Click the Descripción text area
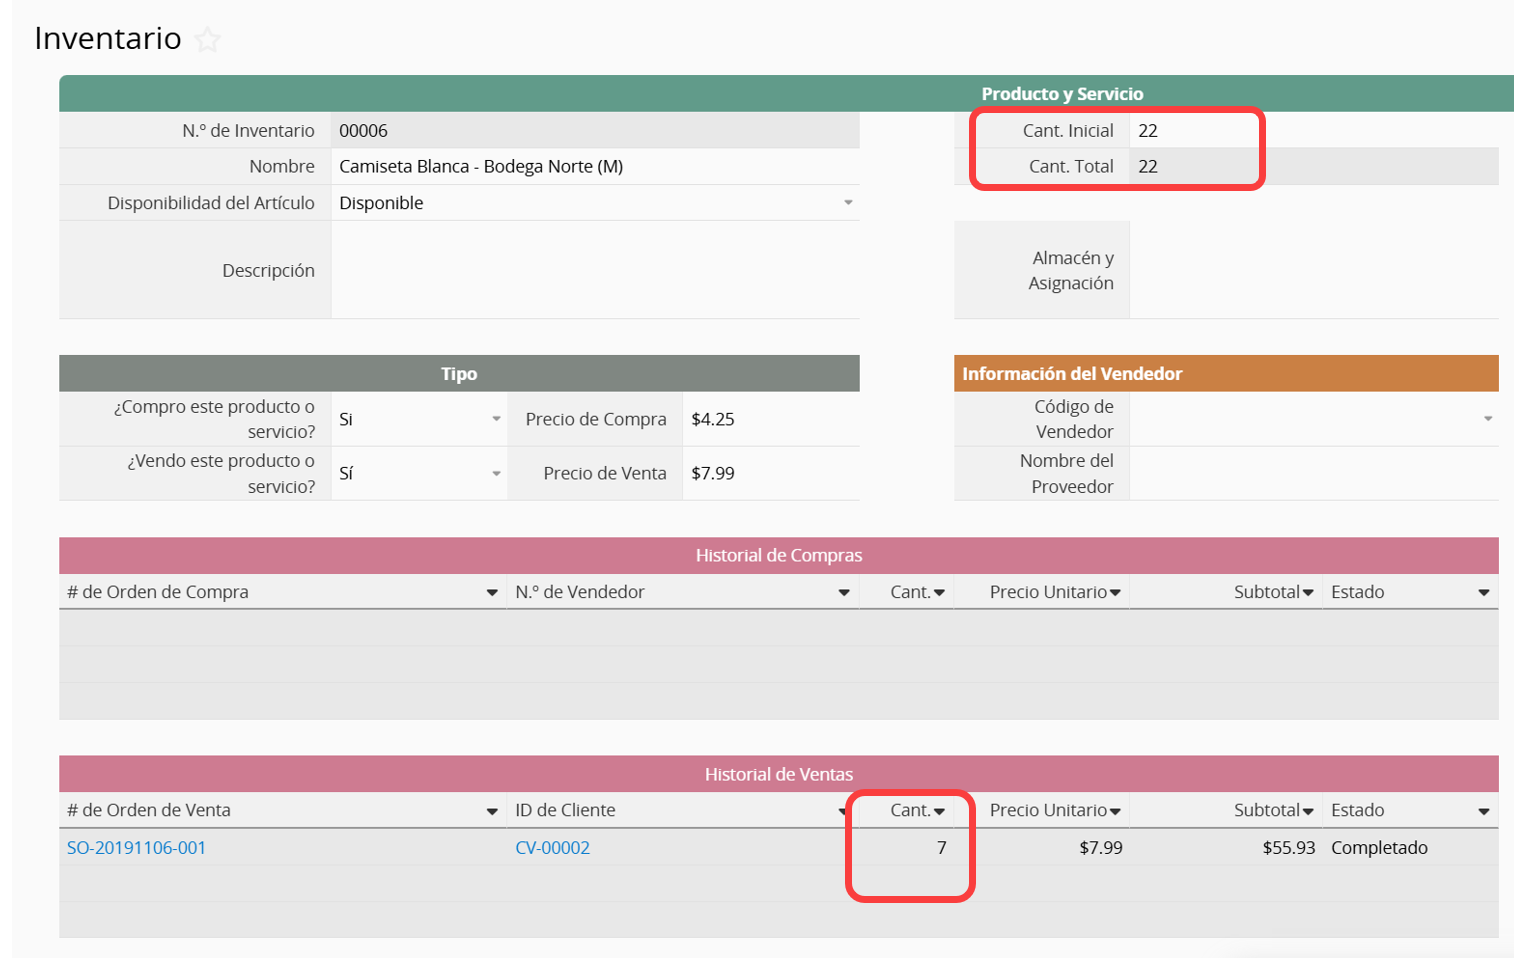 click(x=594, y=270)
